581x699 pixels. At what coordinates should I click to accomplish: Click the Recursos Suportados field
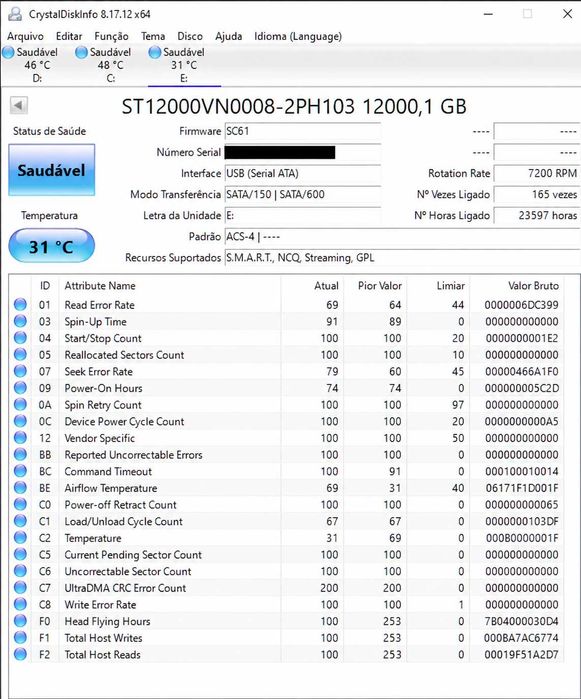tap(402, 258)
